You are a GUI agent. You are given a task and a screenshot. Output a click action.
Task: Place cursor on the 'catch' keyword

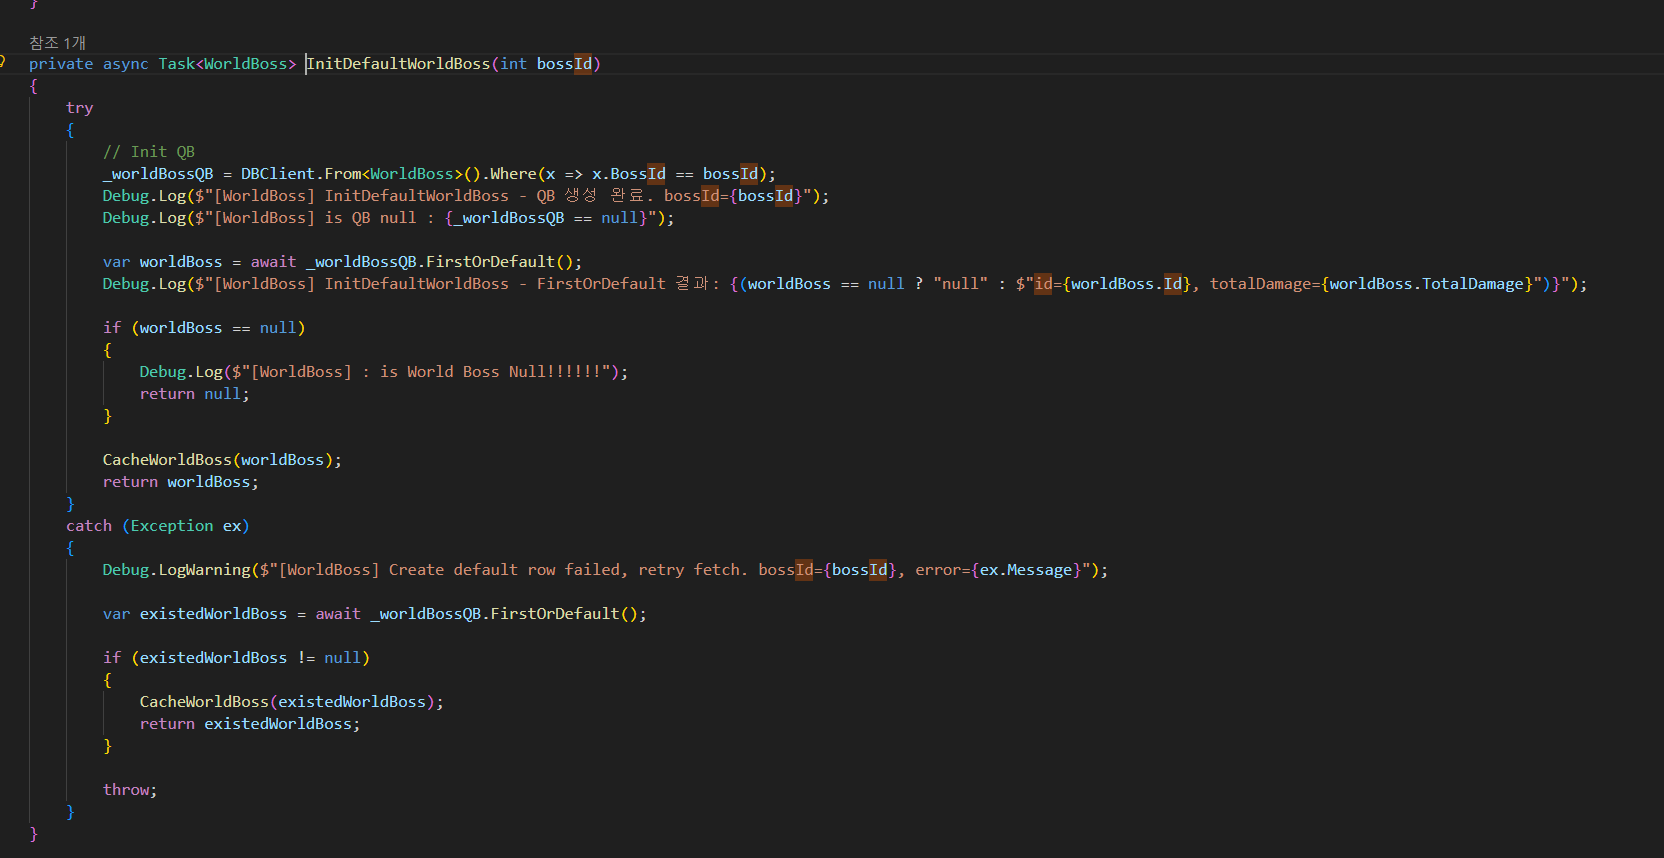coord(89,526)
